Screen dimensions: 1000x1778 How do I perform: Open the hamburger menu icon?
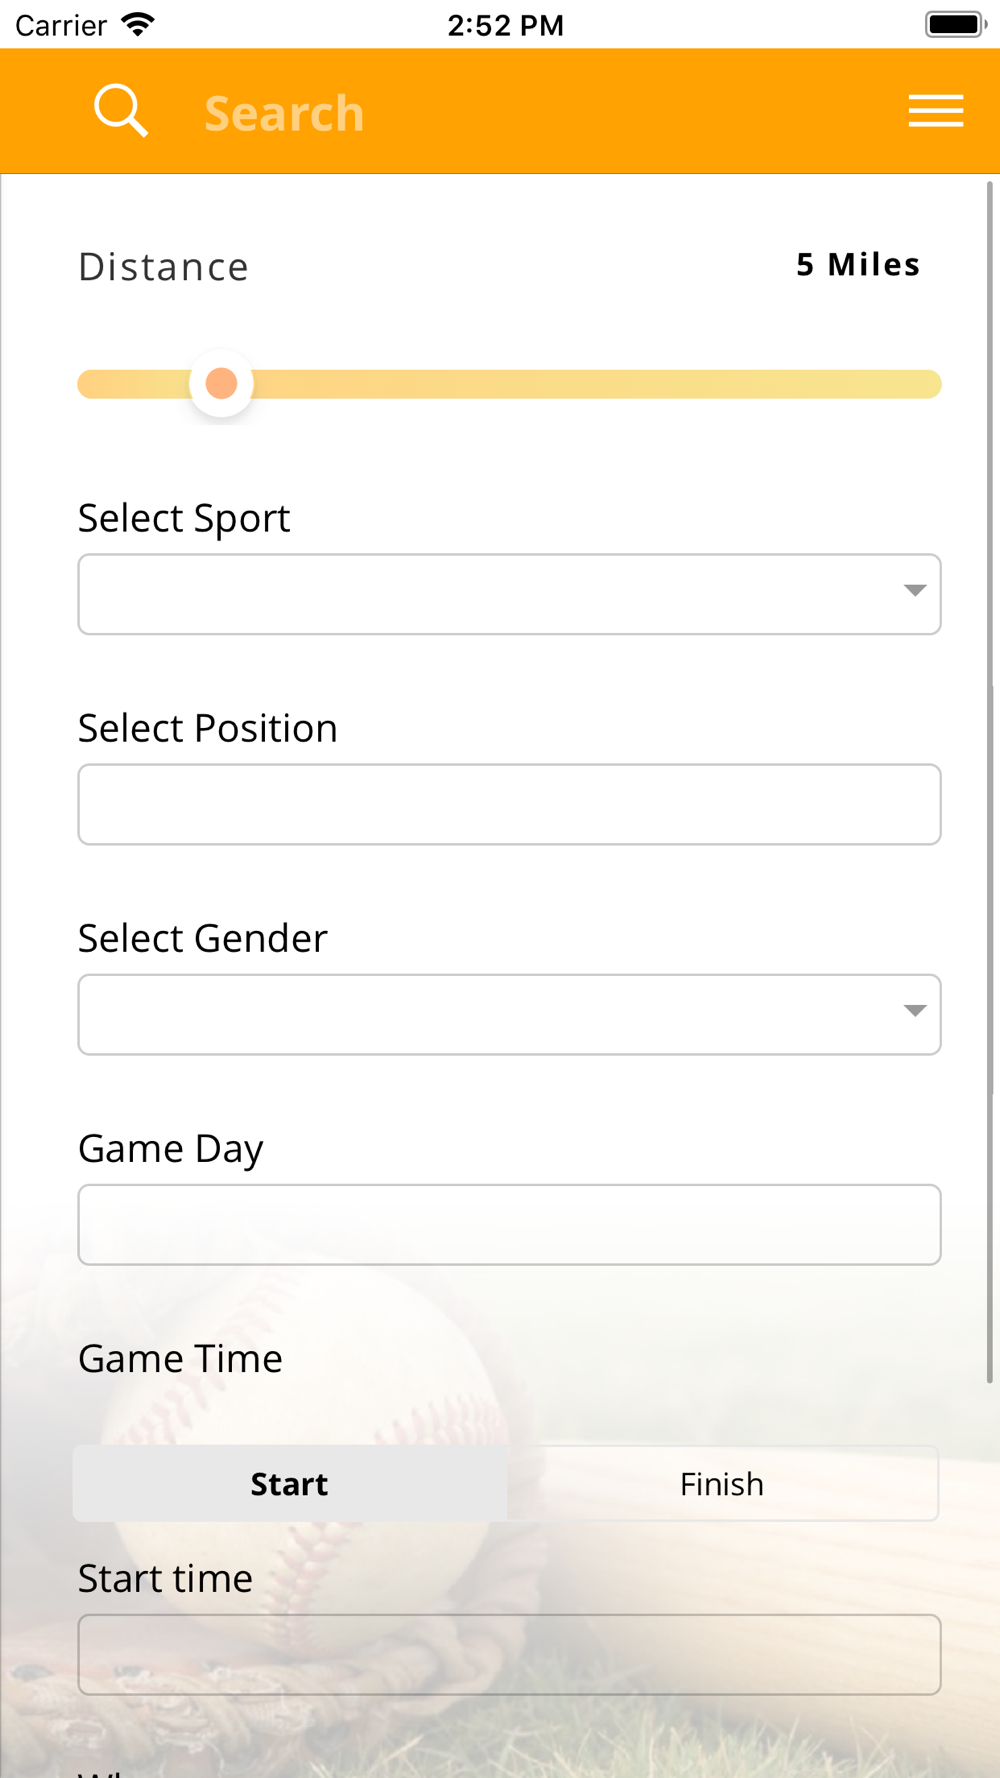[936, 111]
